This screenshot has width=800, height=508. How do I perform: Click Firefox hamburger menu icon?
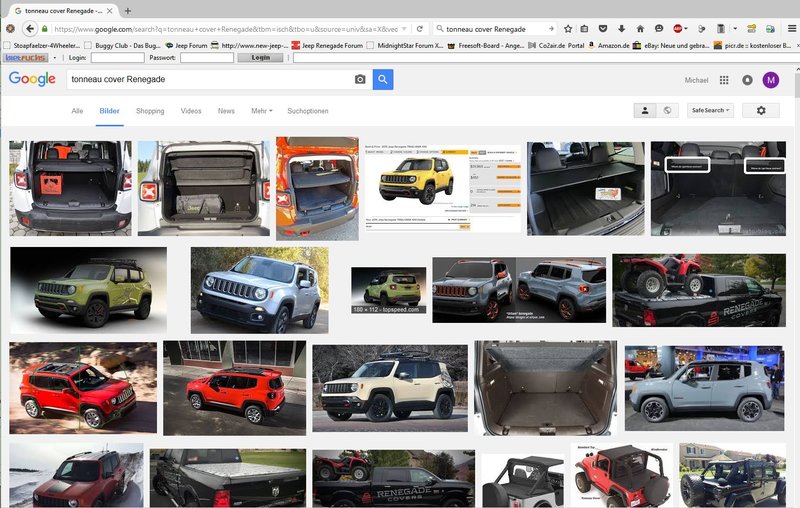[787, 29]
